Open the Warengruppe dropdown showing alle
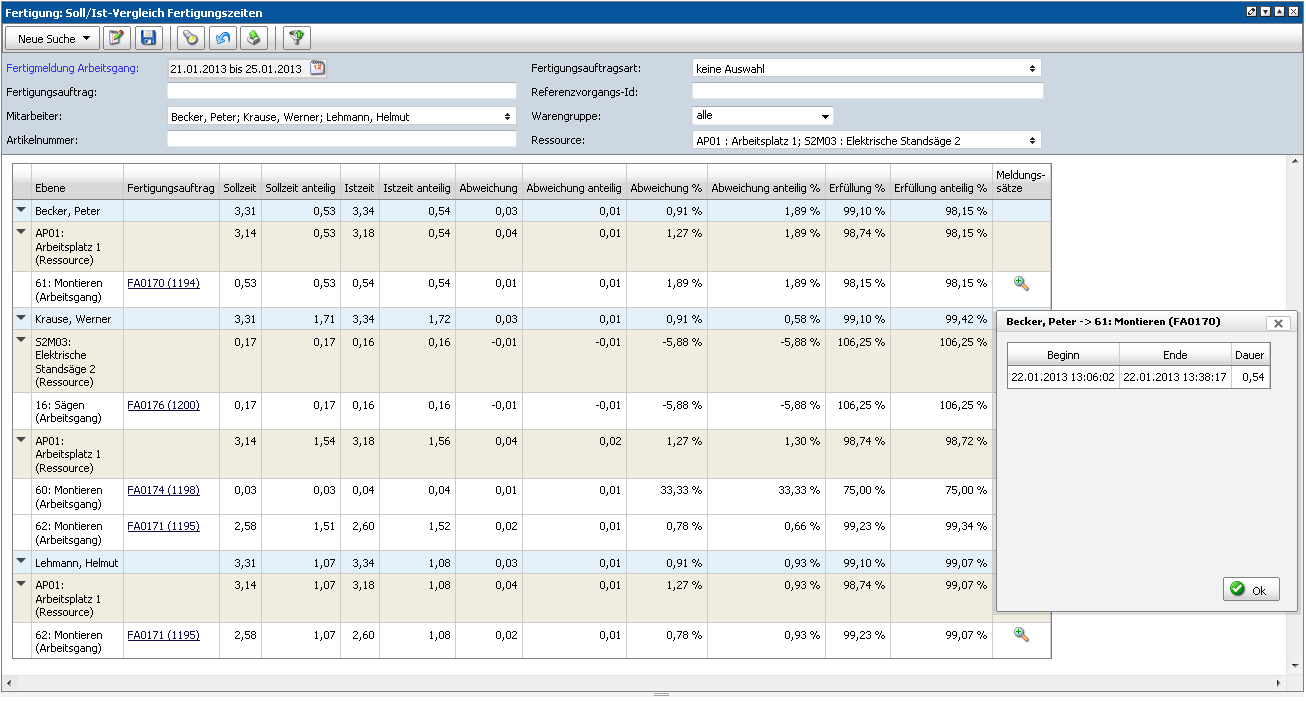The width and height of the screenshot is (1306, 701). coord(762,116)
